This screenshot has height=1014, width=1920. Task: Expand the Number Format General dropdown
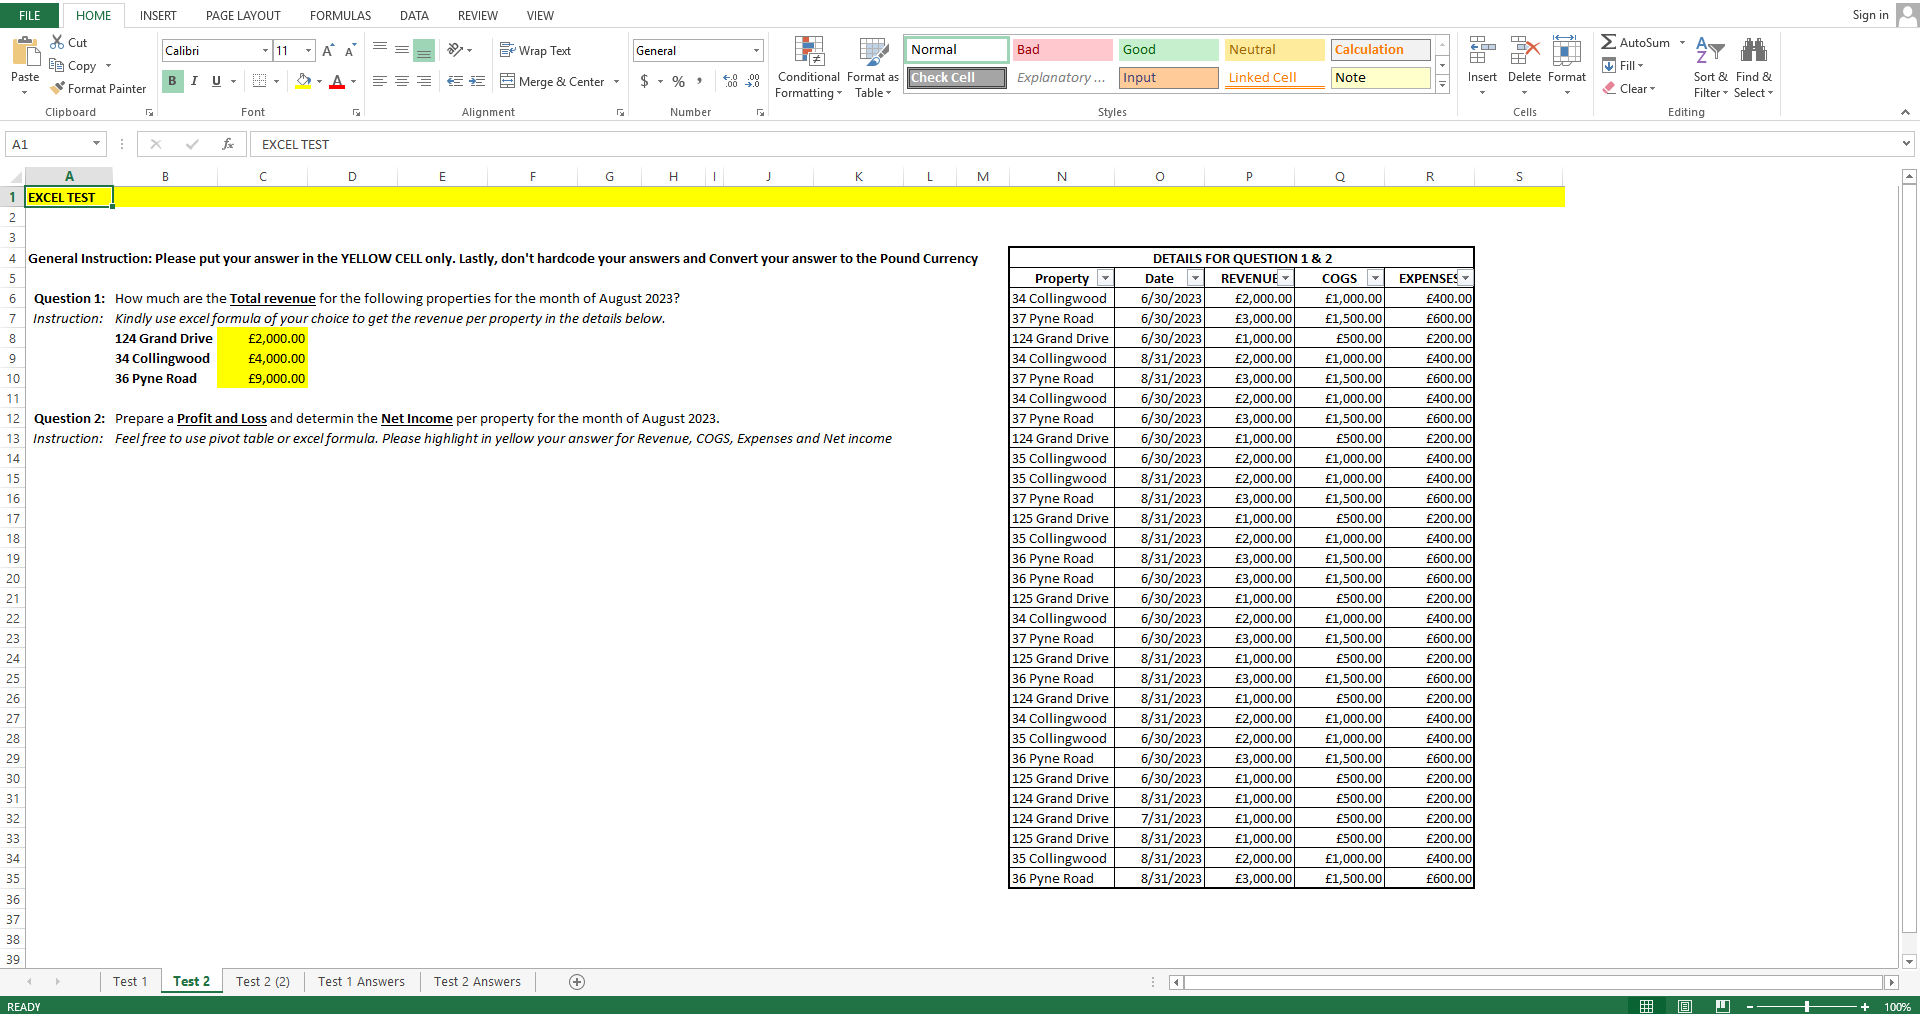pyautogui.click(x=756, y=51)
